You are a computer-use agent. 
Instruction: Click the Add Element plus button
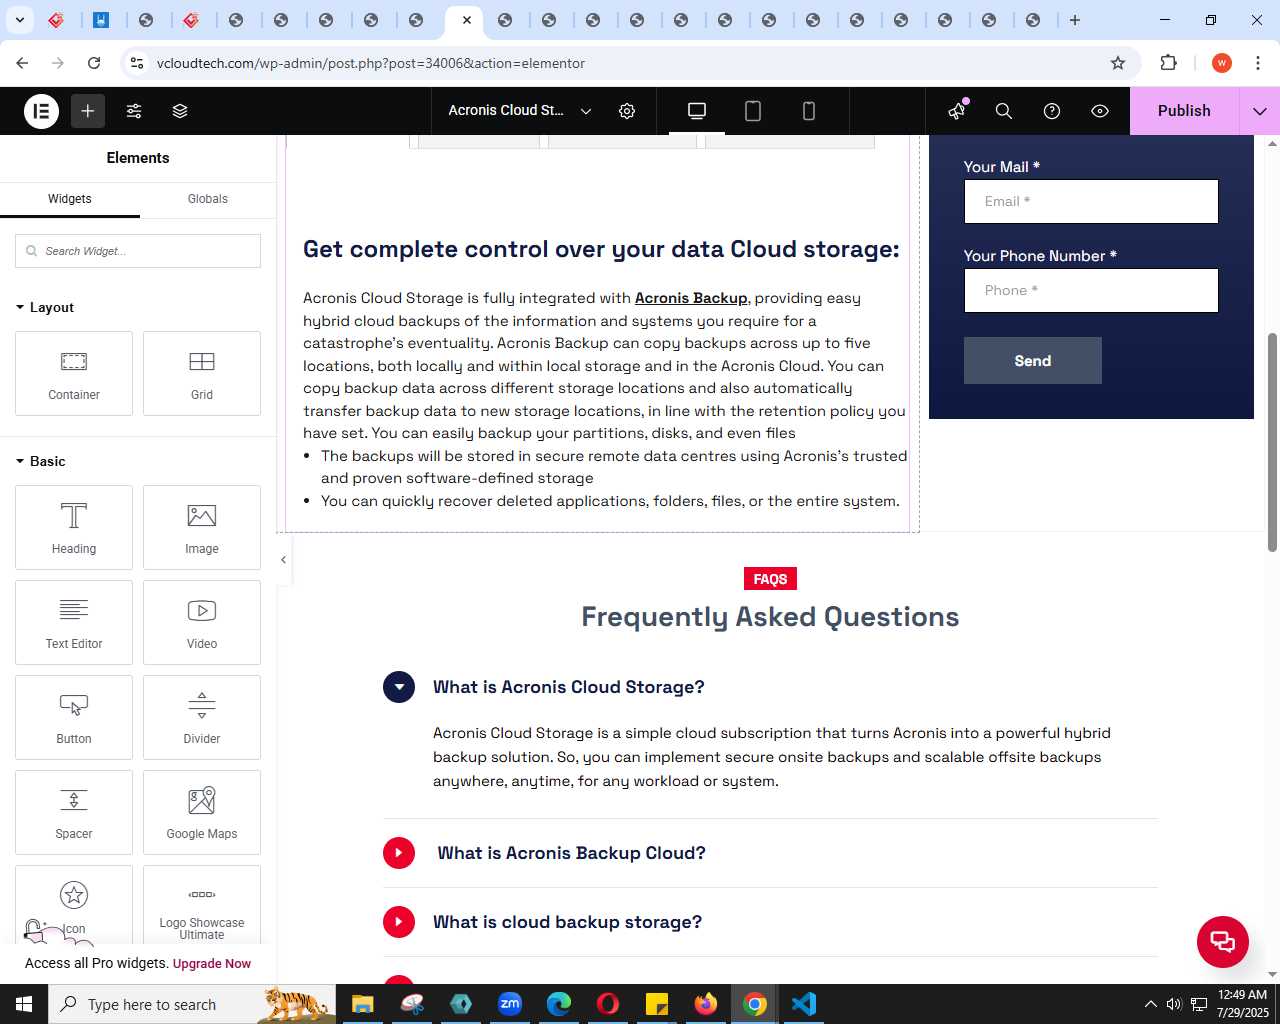click(88, 111)
